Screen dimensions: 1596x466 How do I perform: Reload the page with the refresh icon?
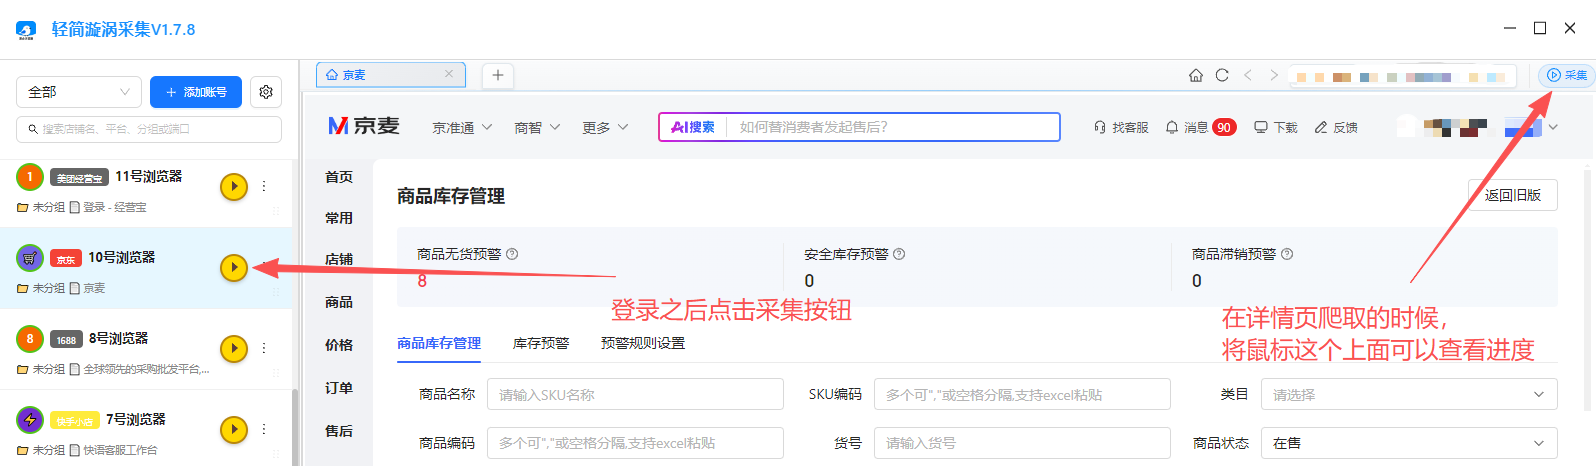point(1221,75)
